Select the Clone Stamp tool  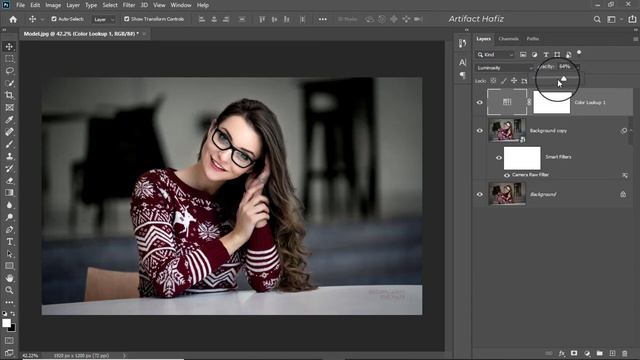click(x=9, y=156)
